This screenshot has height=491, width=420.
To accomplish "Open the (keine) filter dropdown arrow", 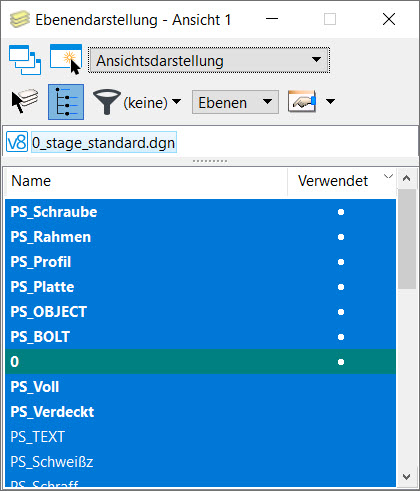I will (177, 101).
